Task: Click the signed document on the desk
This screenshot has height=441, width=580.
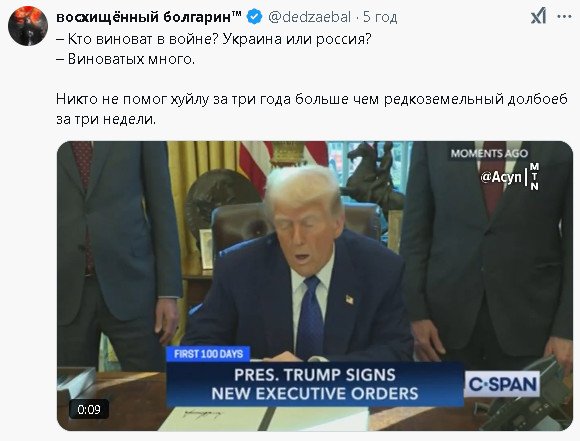Action: 213,418
